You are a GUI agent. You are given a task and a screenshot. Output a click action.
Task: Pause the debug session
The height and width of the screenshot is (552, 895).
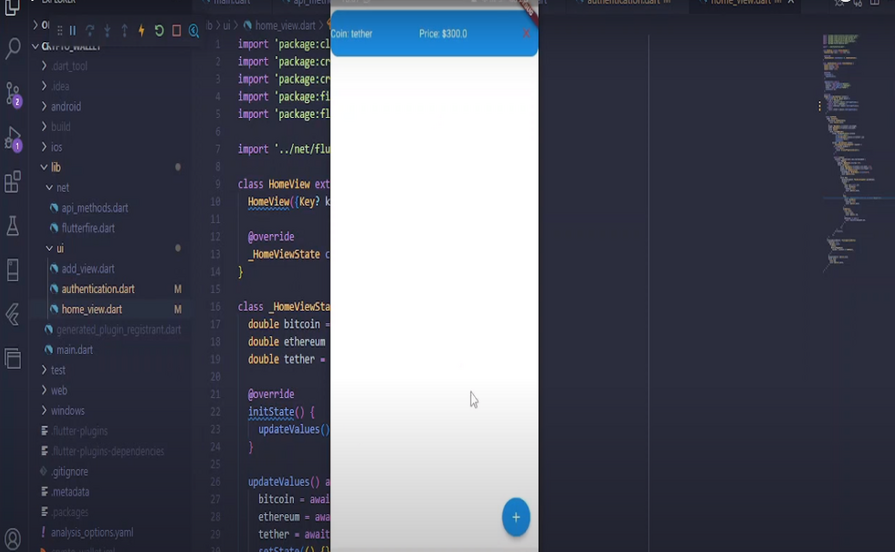(x=72, y=30)
